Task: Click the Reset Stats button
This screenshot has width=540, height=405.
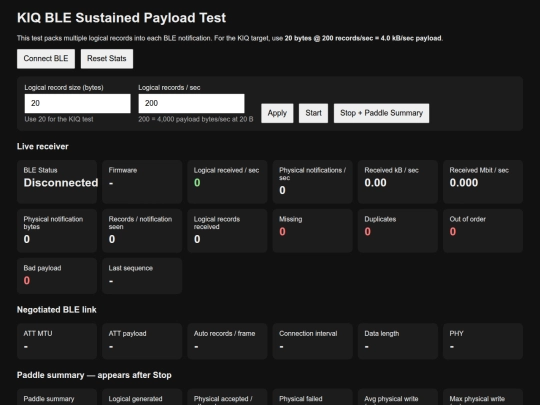Action: (x=107, y=59)
